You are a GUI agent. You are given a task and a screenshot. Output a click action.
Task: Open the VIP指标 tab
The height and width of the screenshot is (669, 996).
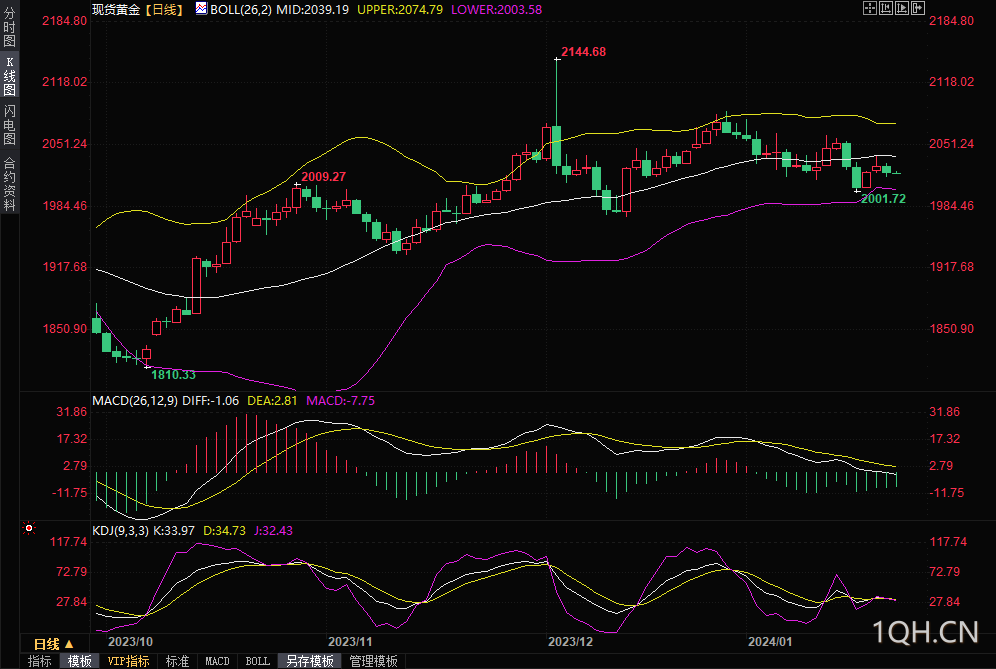[x=128, y=661]
